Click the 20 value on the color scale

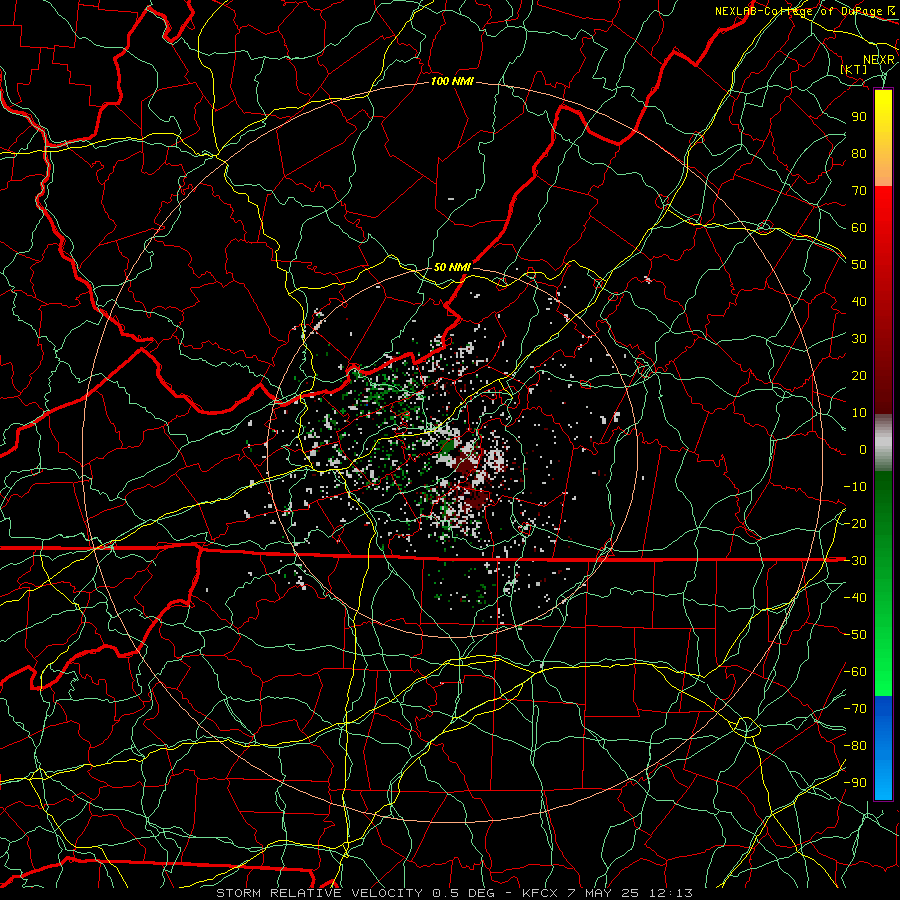point(859,376)
